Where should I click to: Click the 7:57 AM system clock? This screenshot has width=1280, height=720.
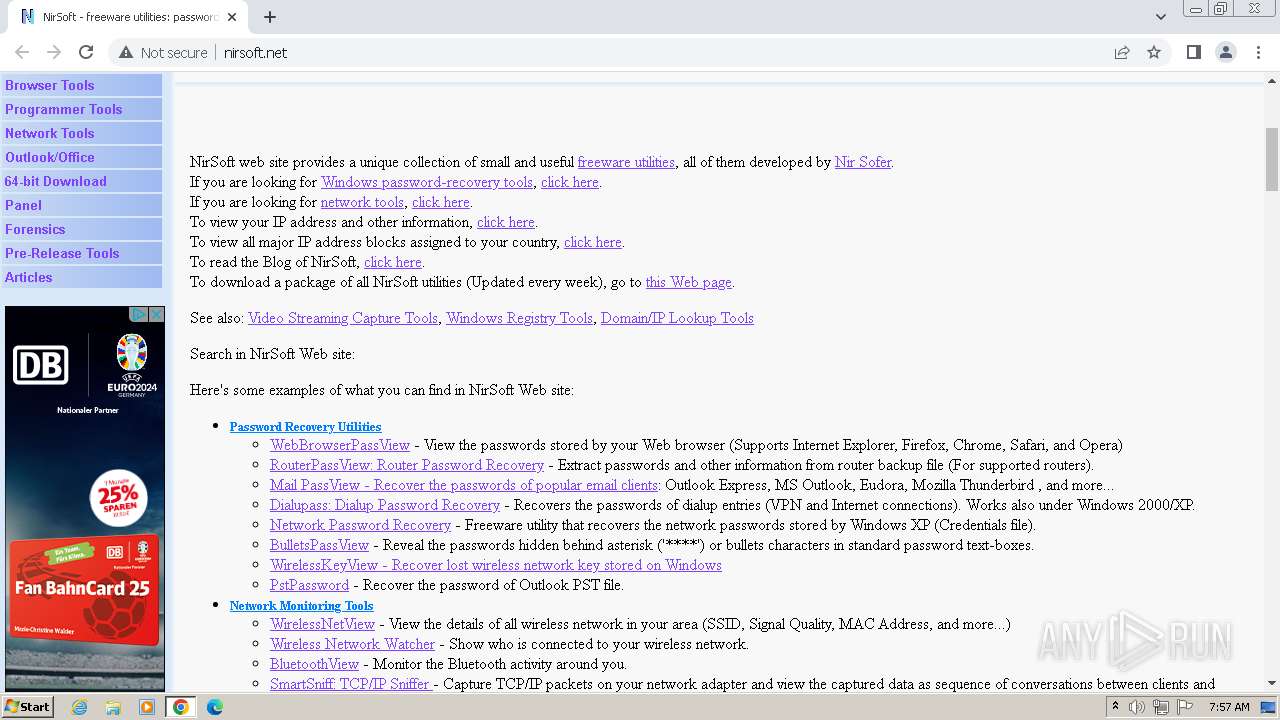1229,707
